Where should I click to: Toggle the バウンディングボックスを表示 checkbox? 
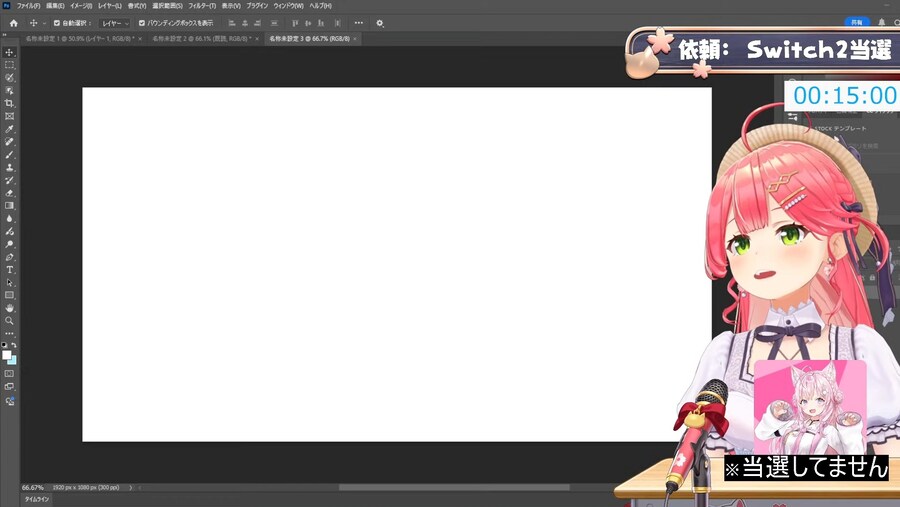[142, 24]
